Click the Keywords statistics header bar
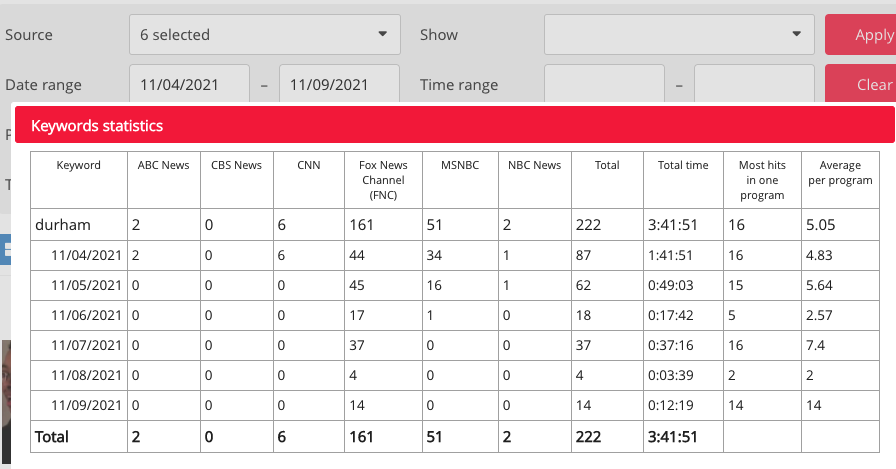This screenshot has width=896, height=469. click(x=454, y=125)
